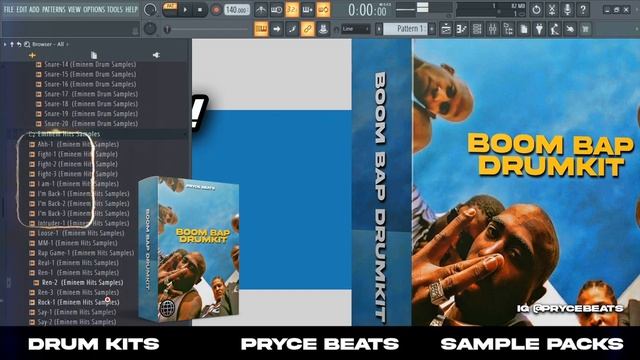The image size is (640, 360).
Task: Click the main pitch slider track
Action: click(x=207, y=29)
